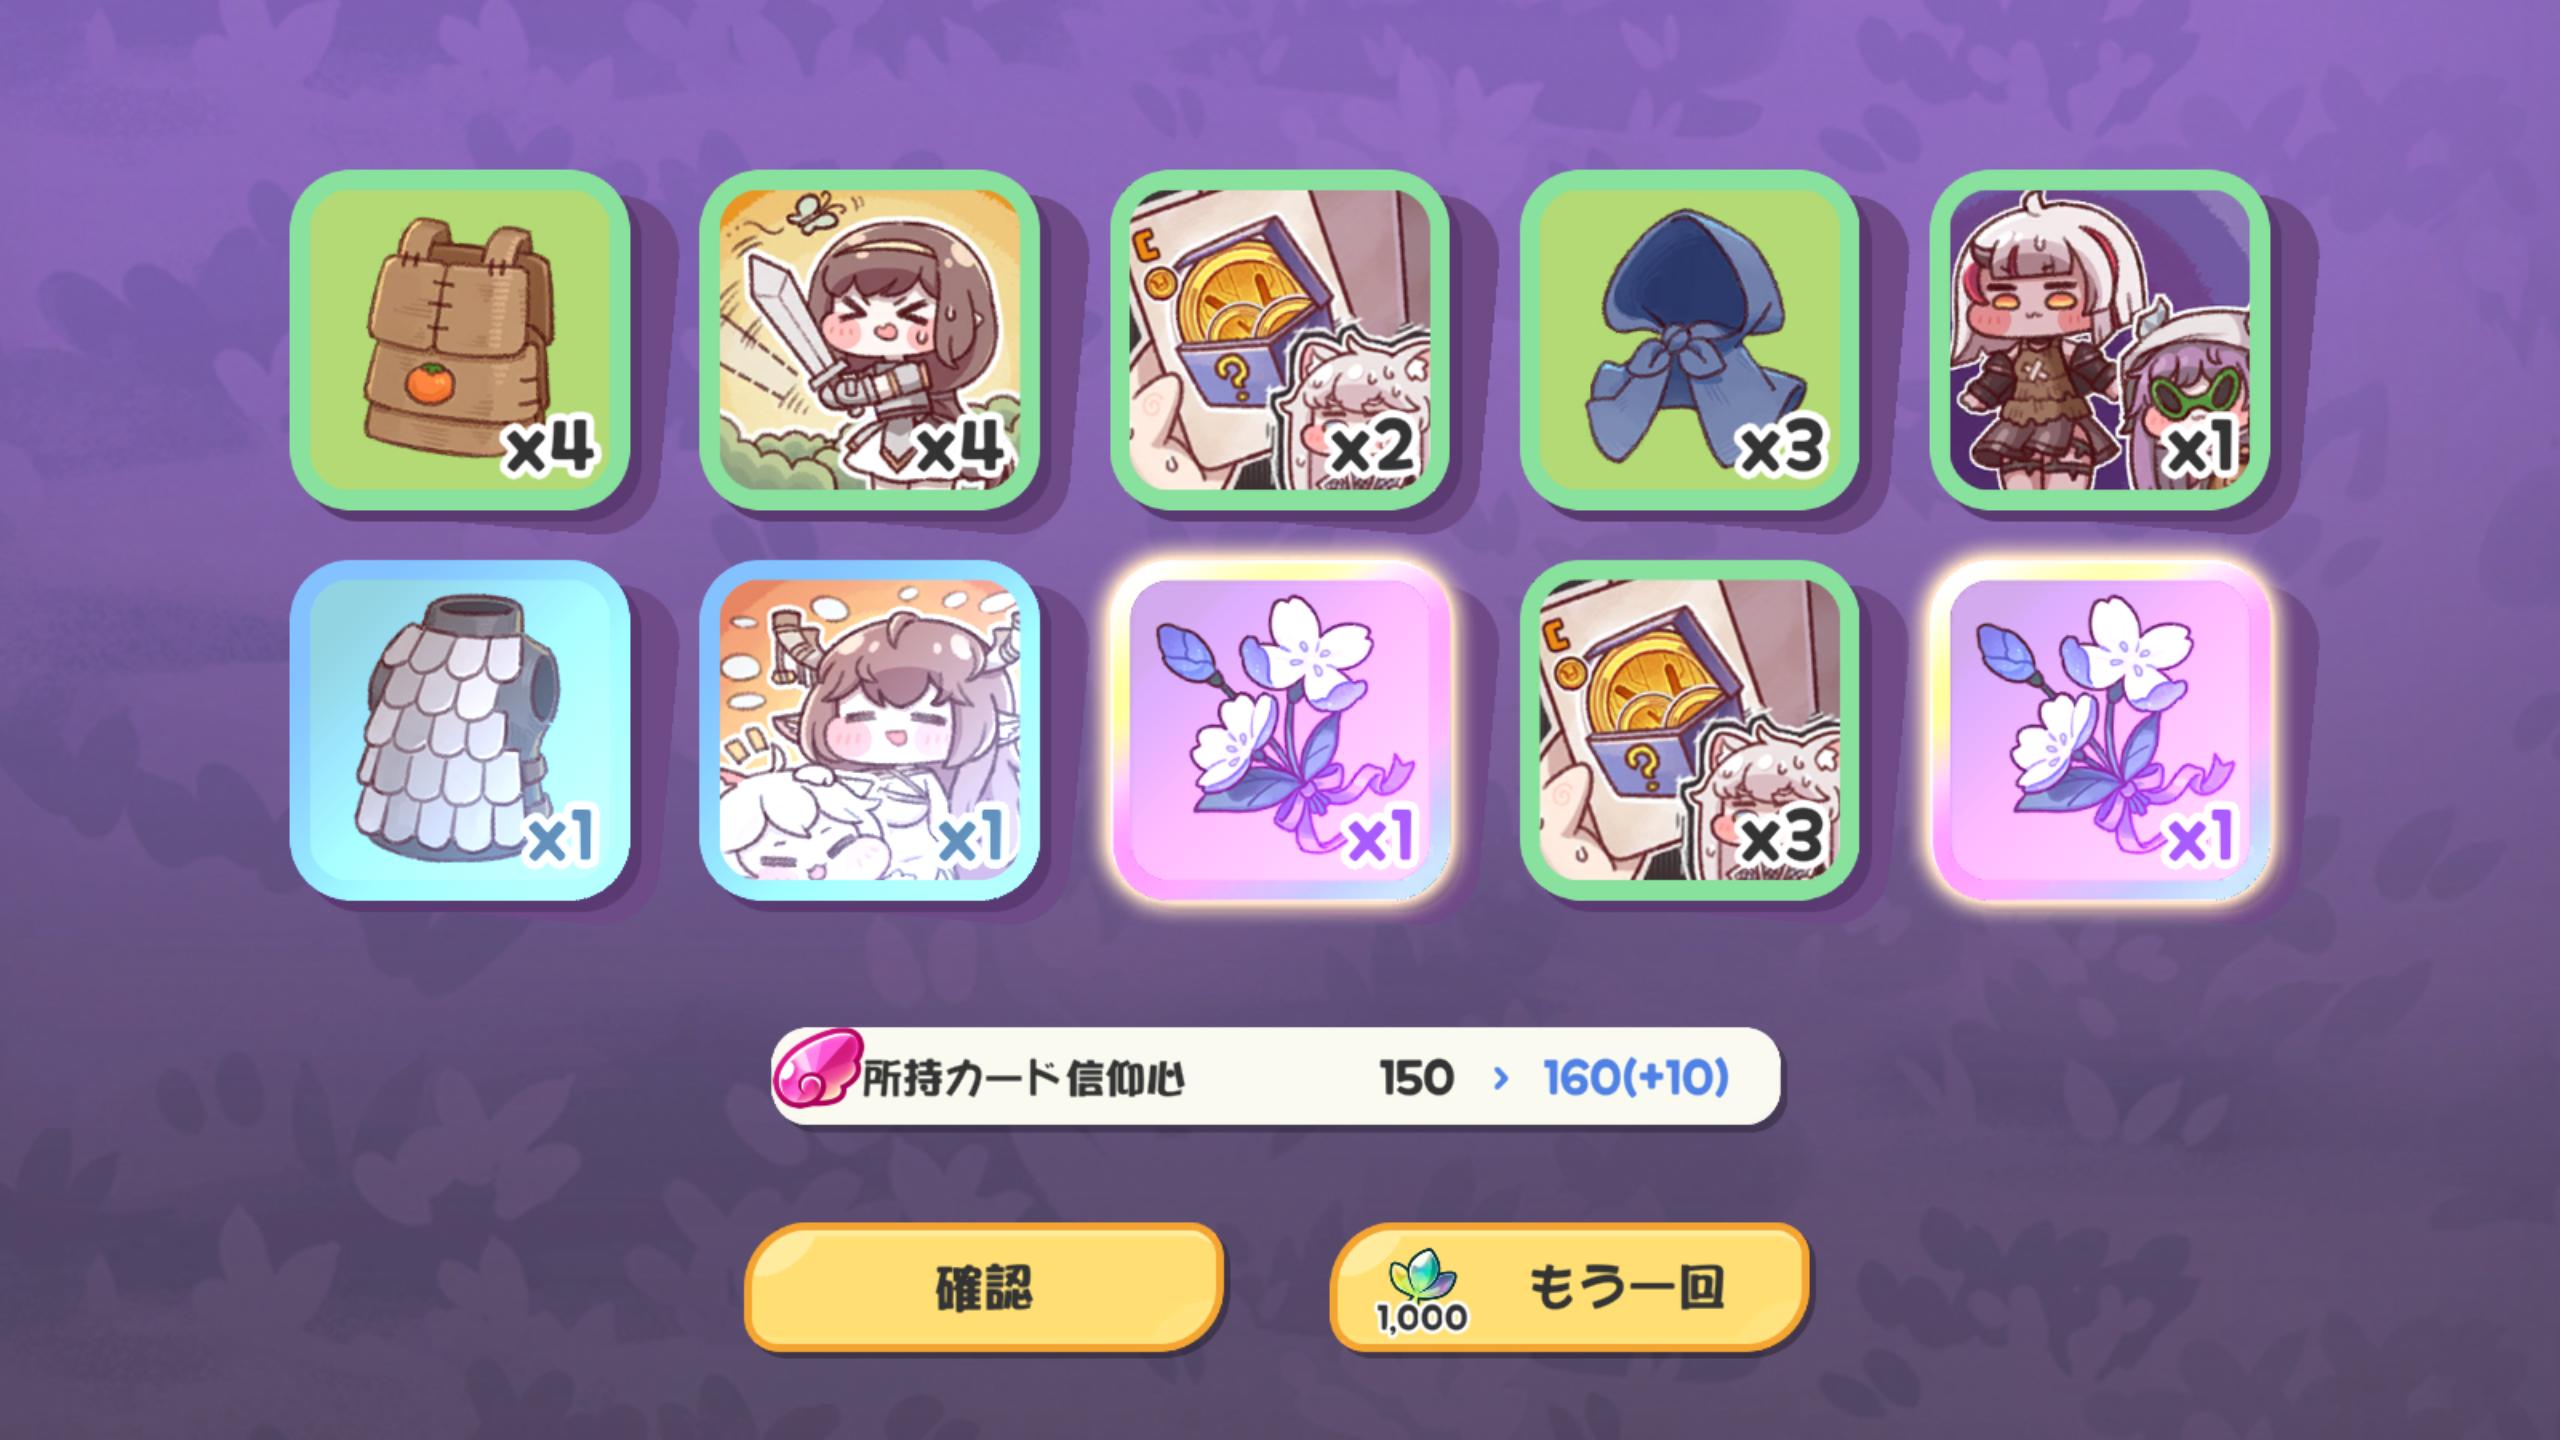Tap the brown backpack item x4
The image size is (2560, 1440).
(x=460, y=340)
